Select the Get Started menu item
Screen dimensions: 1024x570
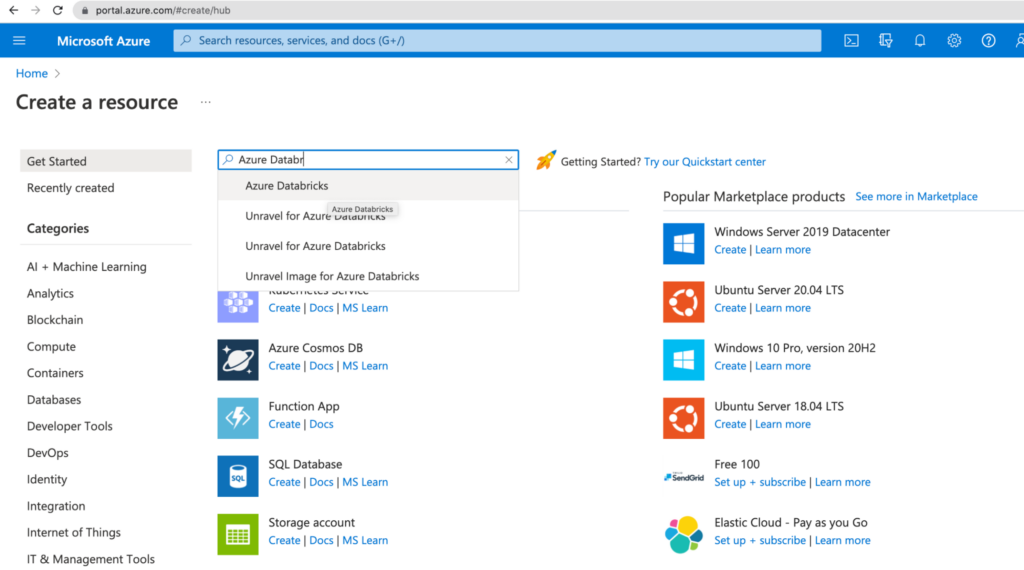(x=57, y=161)
